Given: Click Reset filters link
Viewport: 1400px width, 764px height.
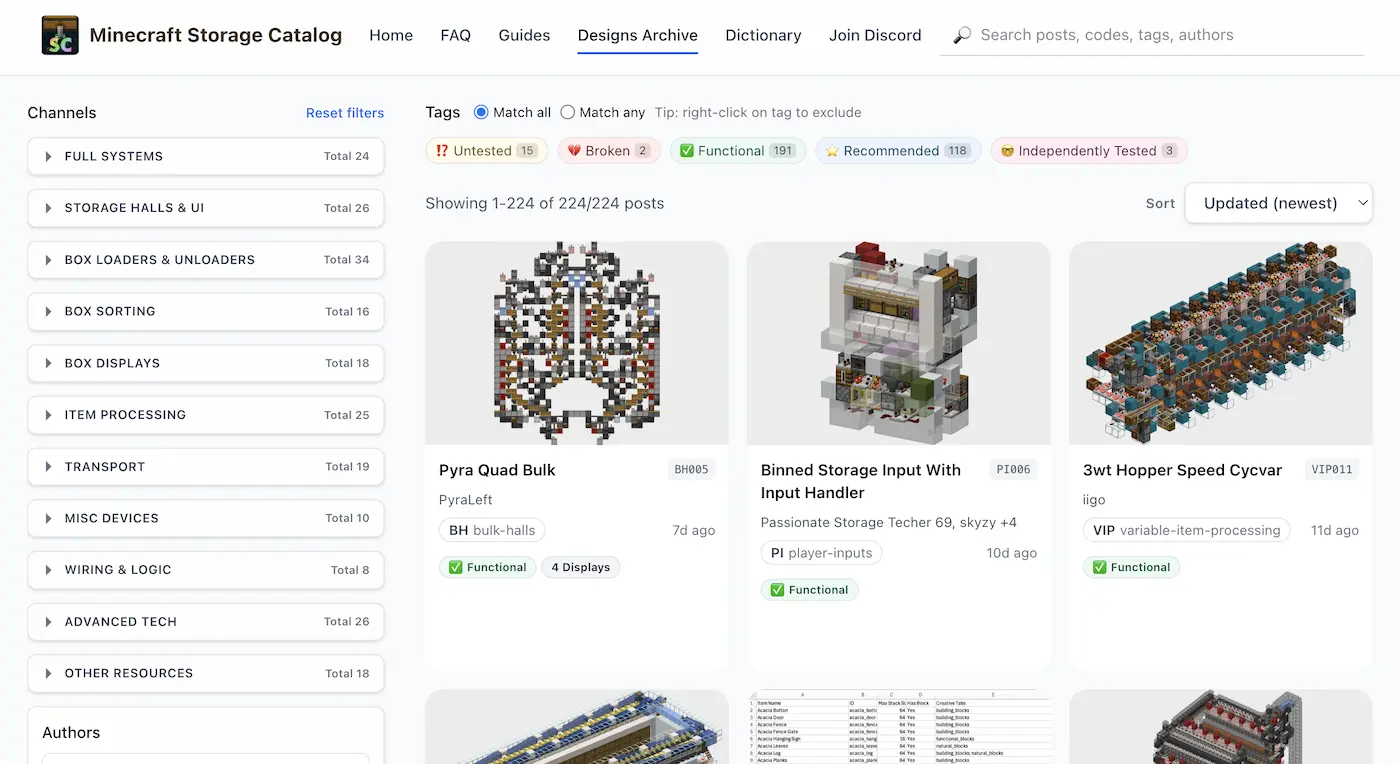Looking at the screenshot, I should [345, 113].
